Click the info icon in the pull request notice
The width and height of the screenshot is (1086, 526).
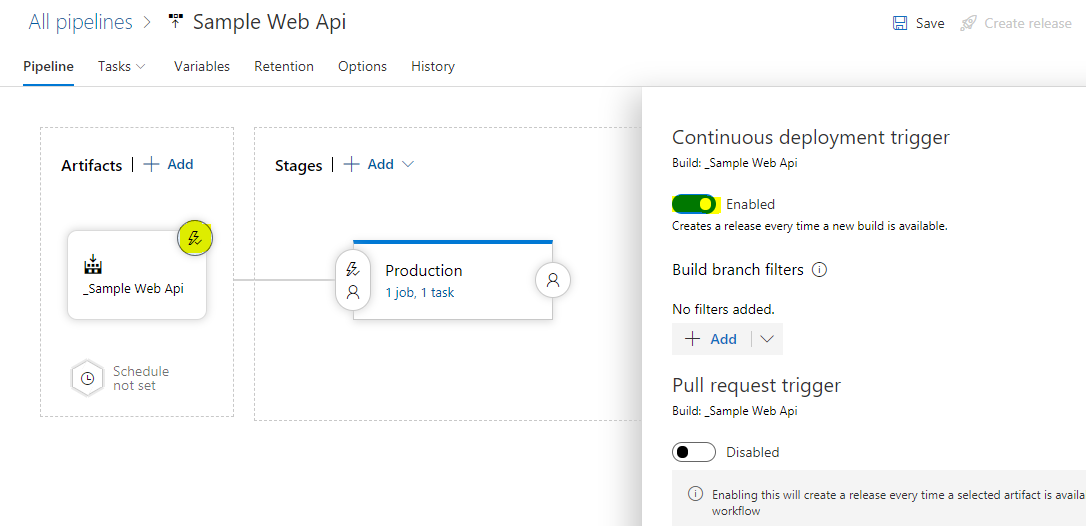coord(695,494)
